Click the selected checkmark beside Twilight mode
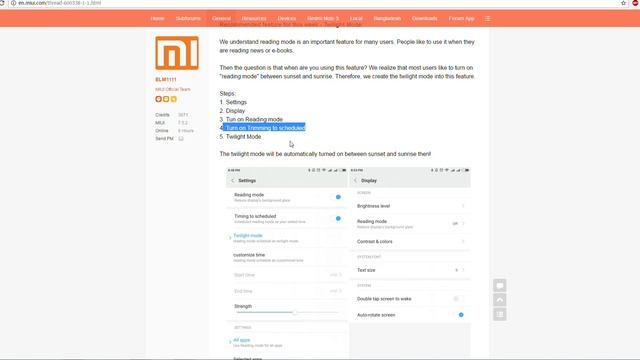The image size is (640, 360). pyautogui.click(x=230, y=237)
